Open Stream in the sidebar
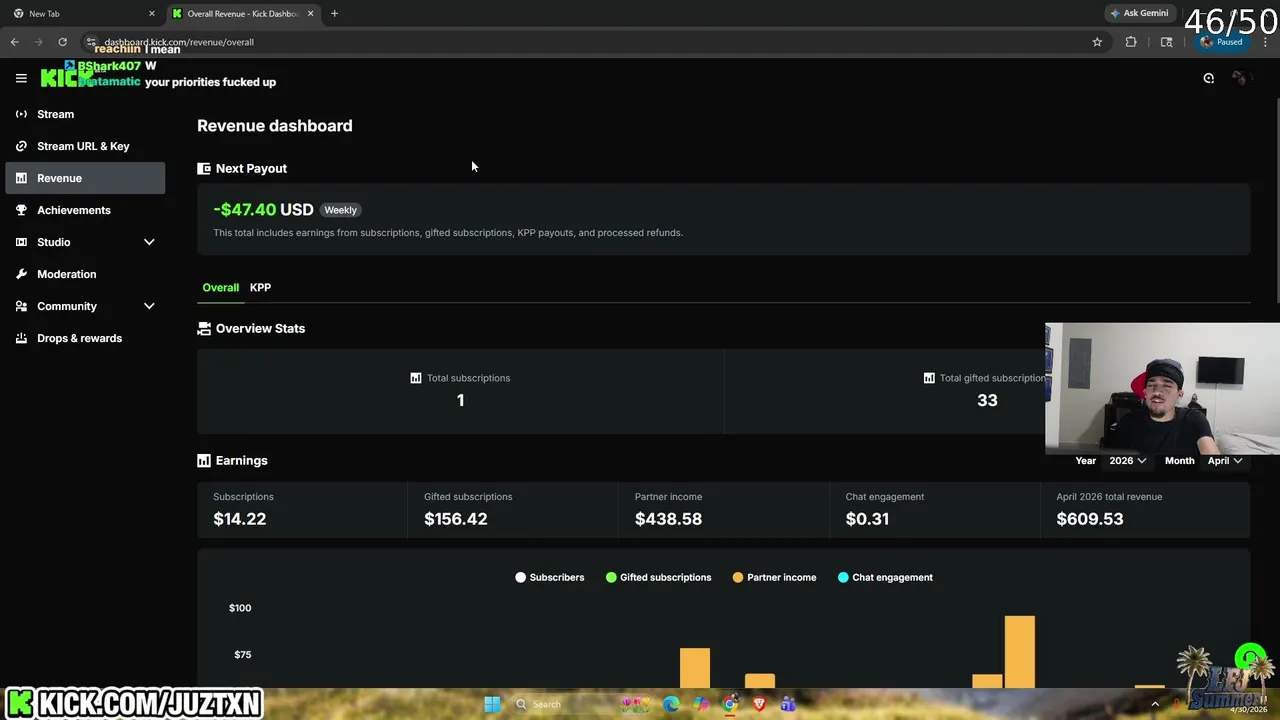Viewport: 1280px width, 720px height. (85, 114)
